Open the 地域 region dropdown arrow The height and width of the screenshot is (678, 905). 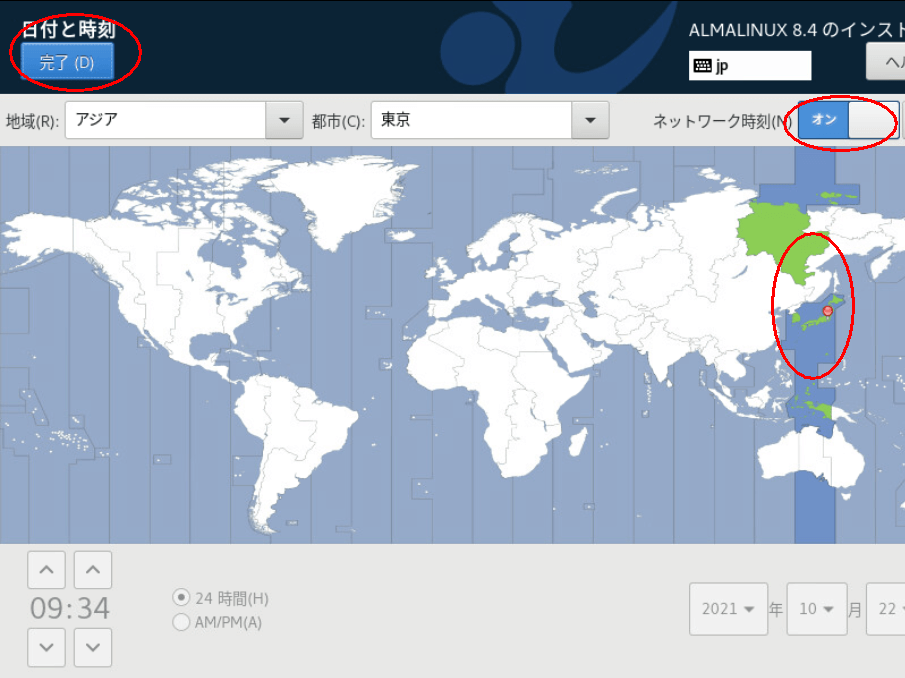[284, 120]
